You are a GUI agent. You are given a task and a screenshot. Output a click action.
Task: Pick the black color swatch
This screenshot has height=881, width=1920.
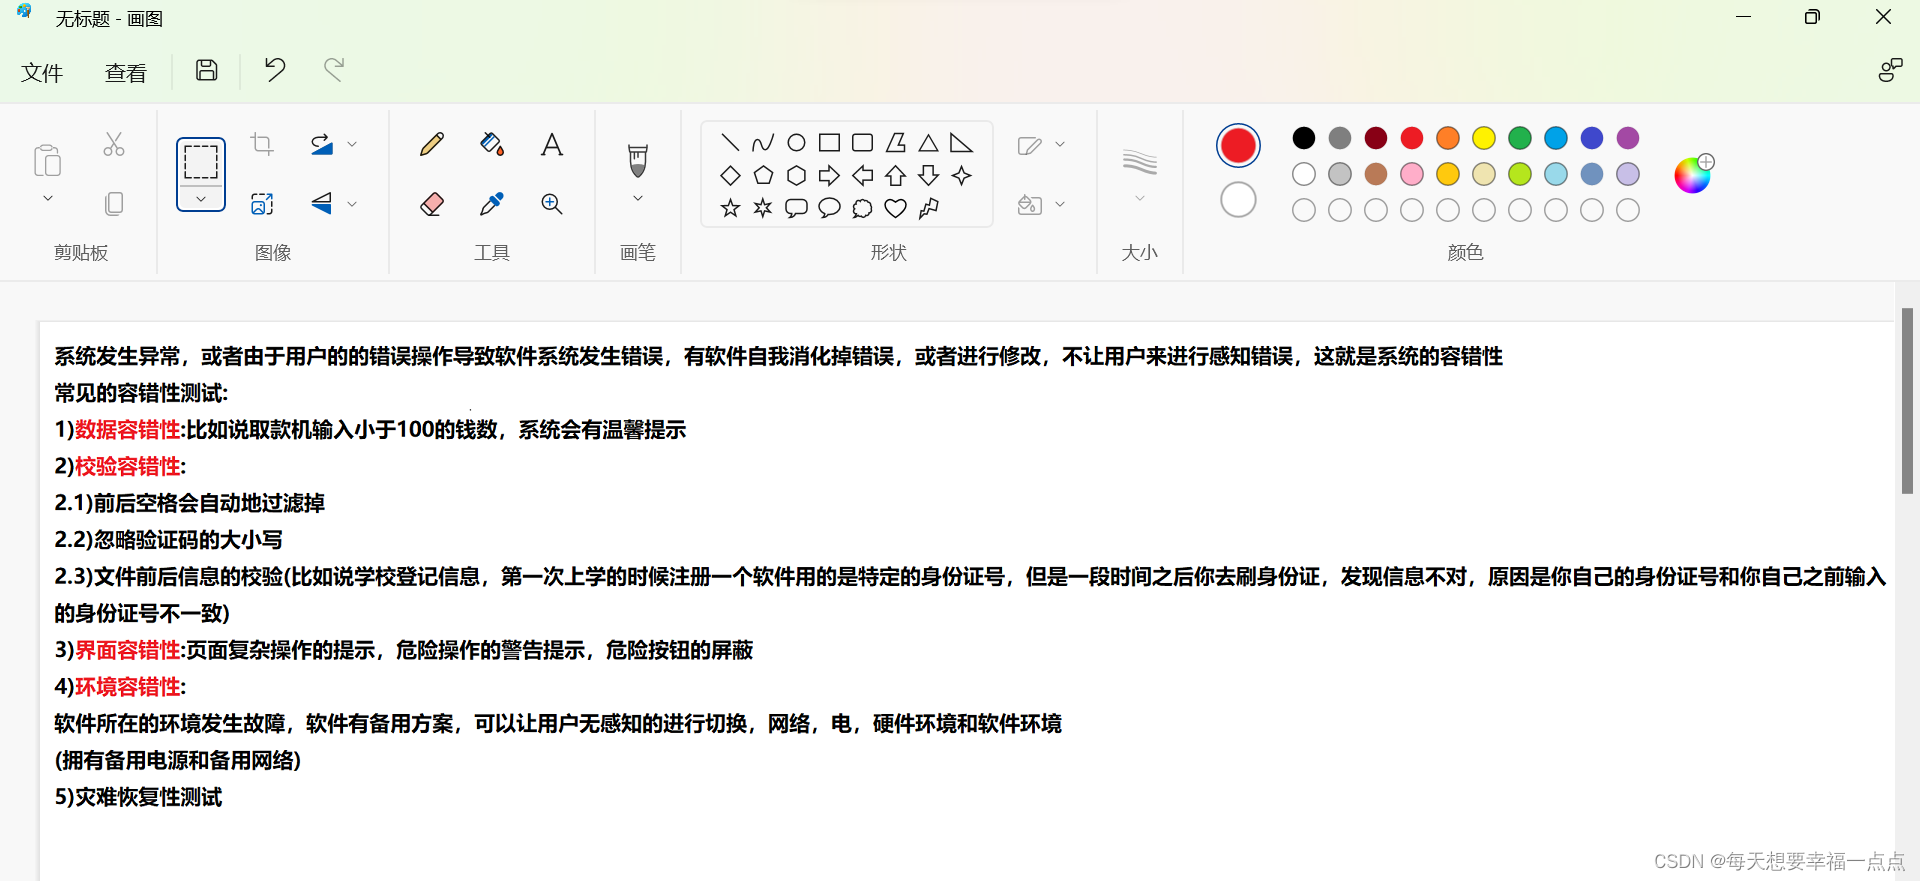click(x=1304, y=138)
